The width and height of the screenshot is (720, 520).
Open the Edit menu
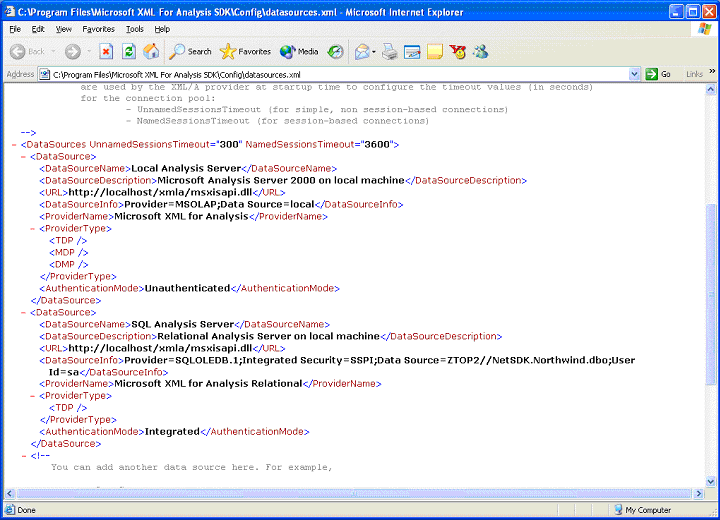[x=38, y=29]
